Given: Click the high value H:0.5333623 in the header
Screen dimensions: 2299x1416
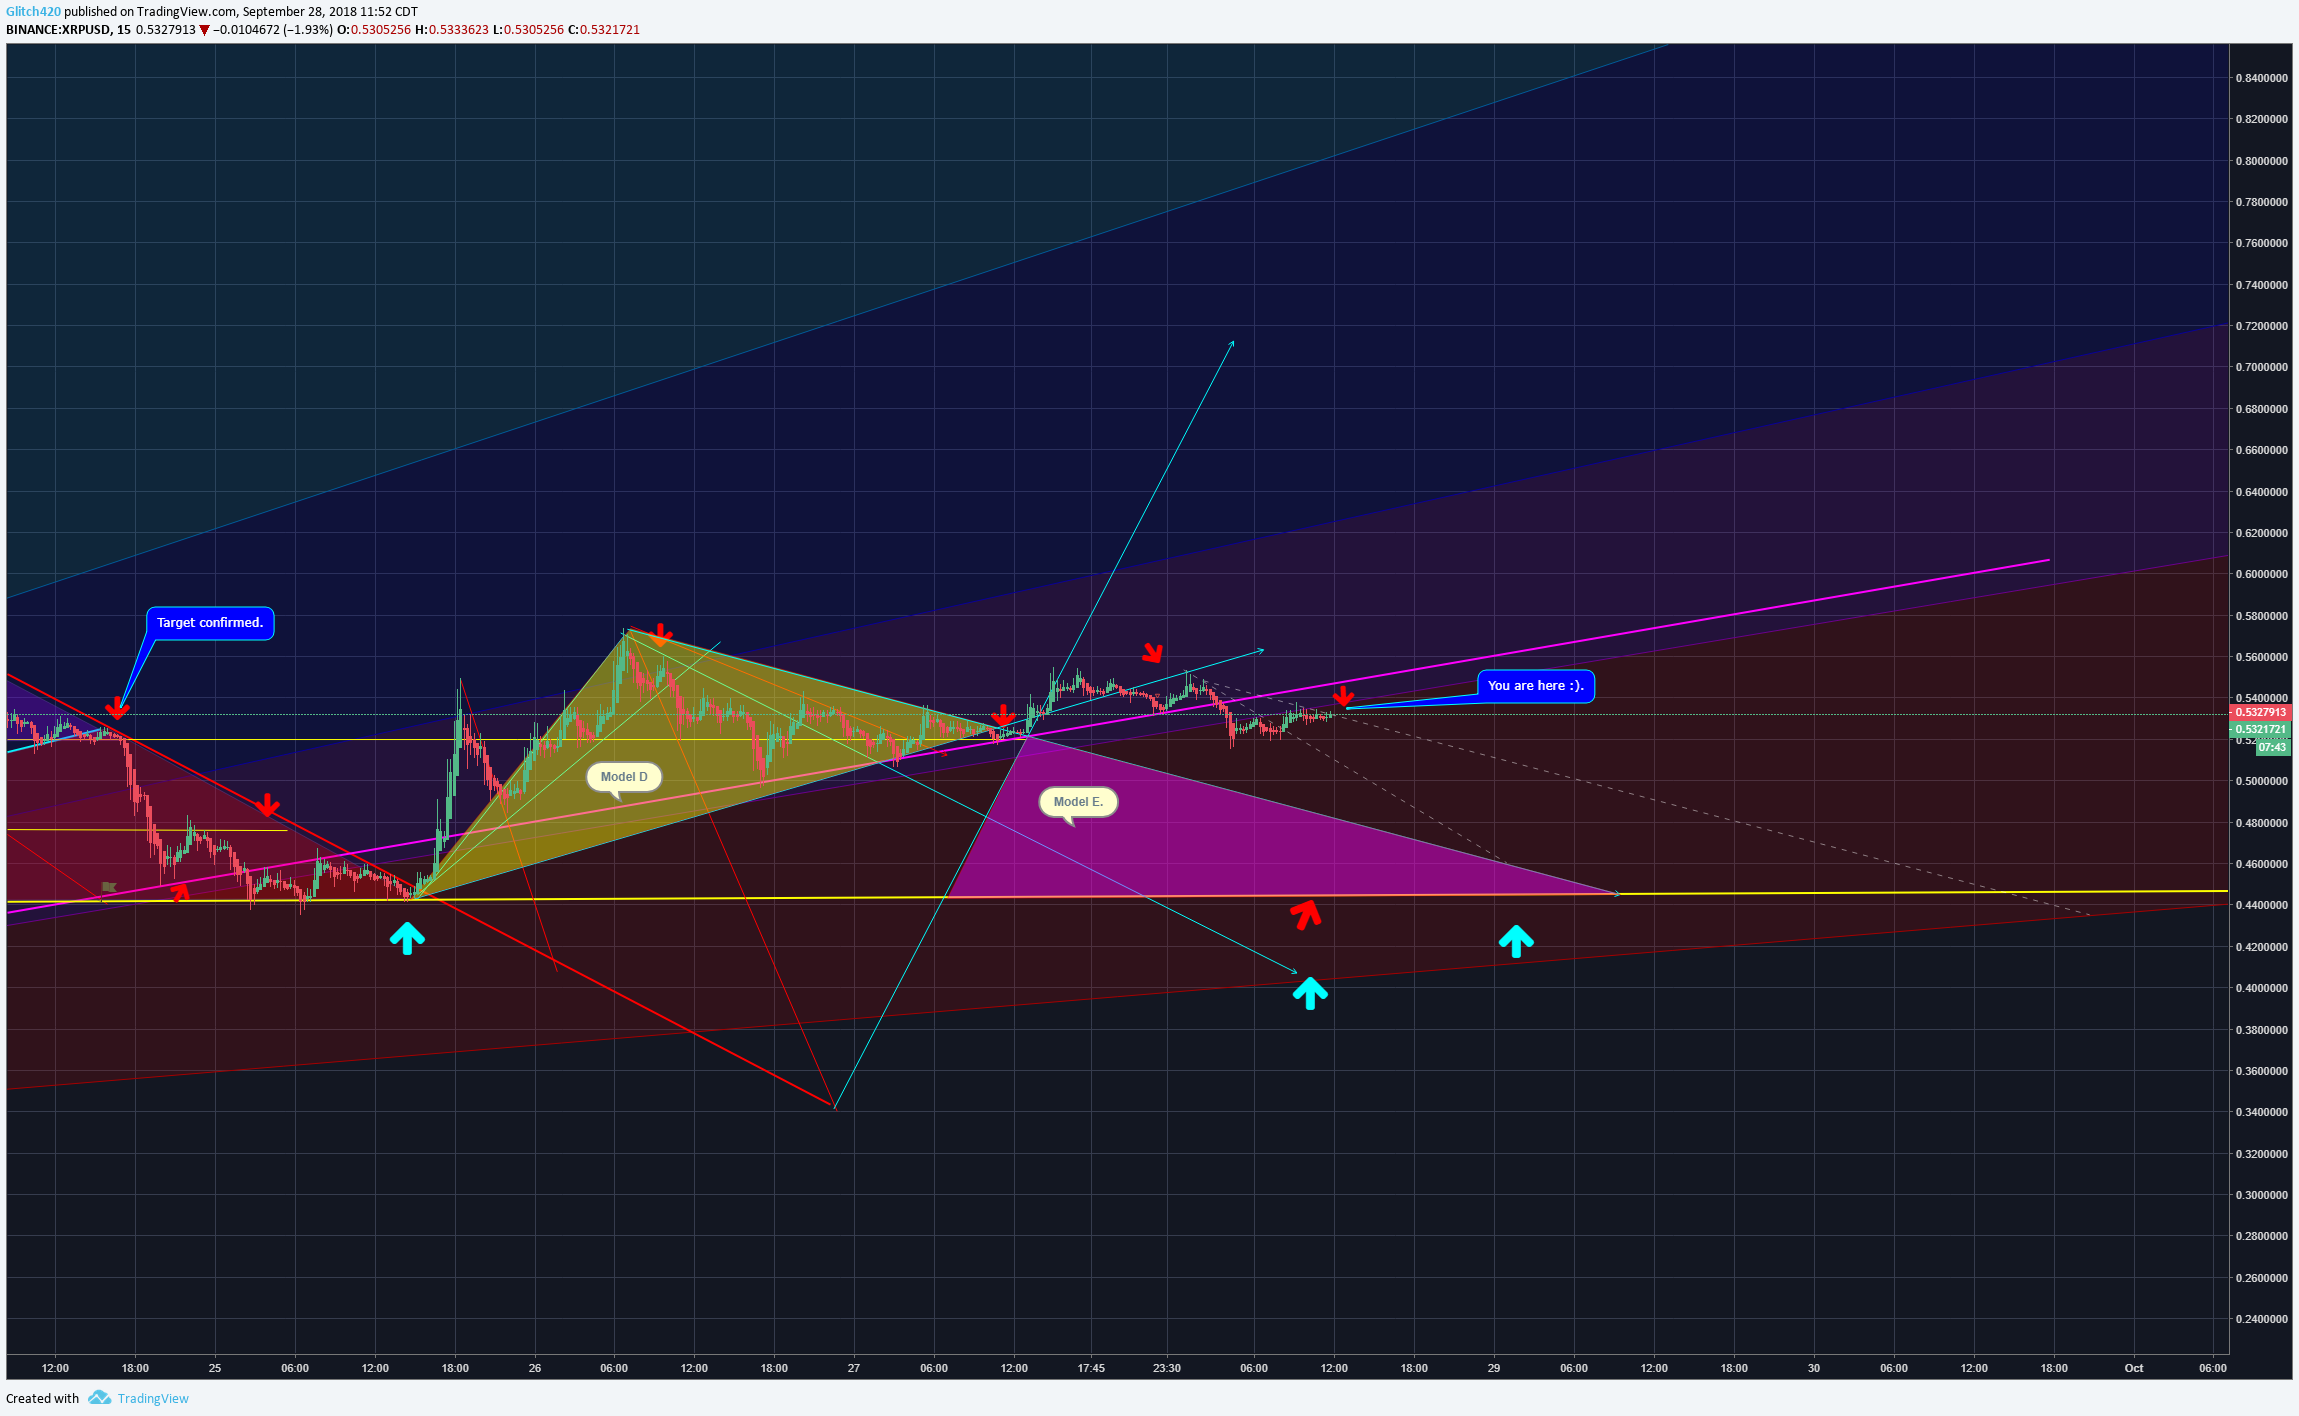Looking at the screenshot, I should [452, 30].
